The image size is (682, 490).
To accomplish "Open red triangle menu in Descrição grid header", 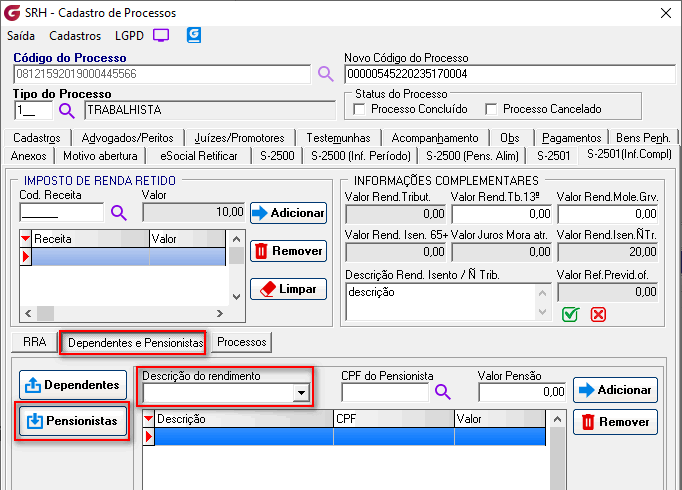I will point(149,418).
